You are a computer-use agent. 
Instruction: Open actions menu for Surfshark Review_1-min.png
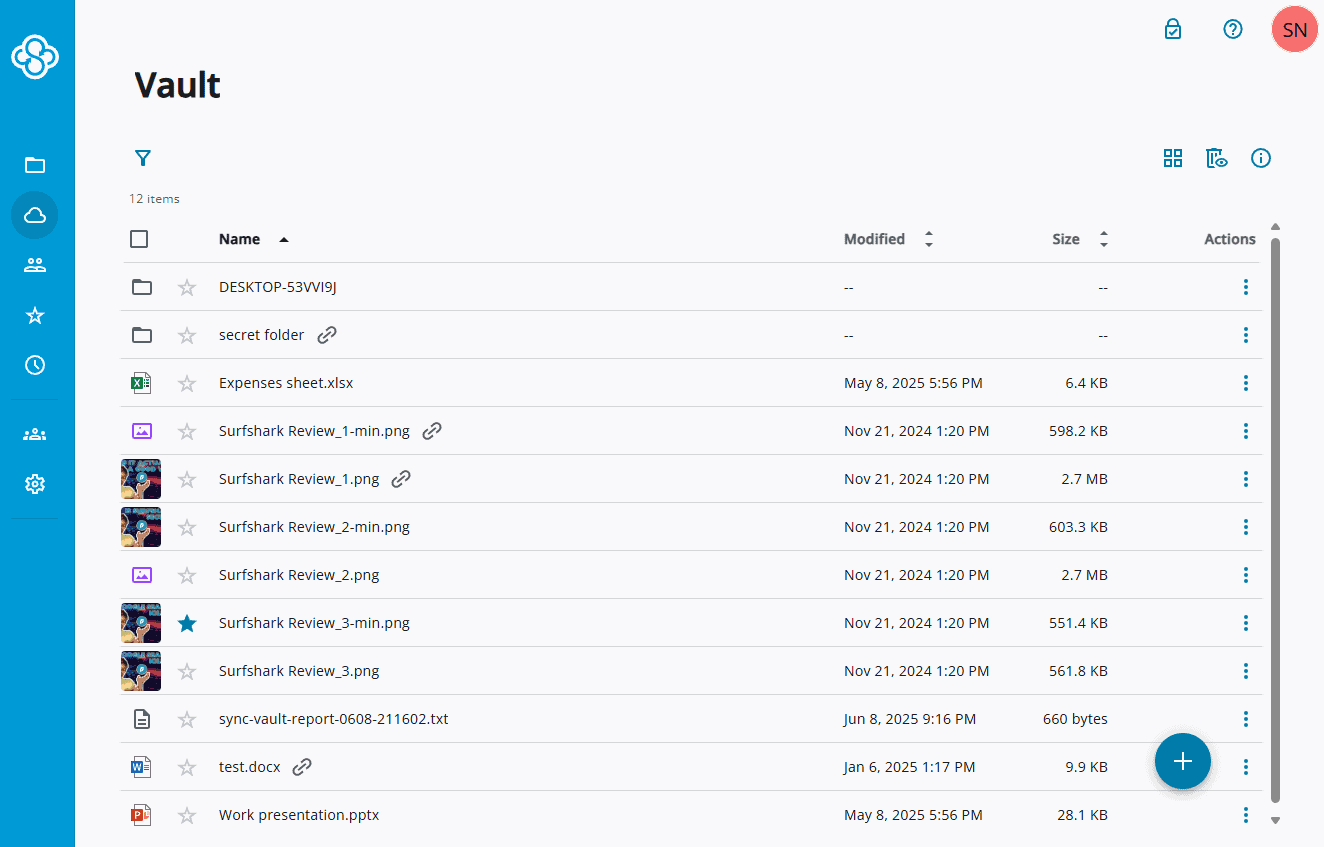pos(1246,431)
